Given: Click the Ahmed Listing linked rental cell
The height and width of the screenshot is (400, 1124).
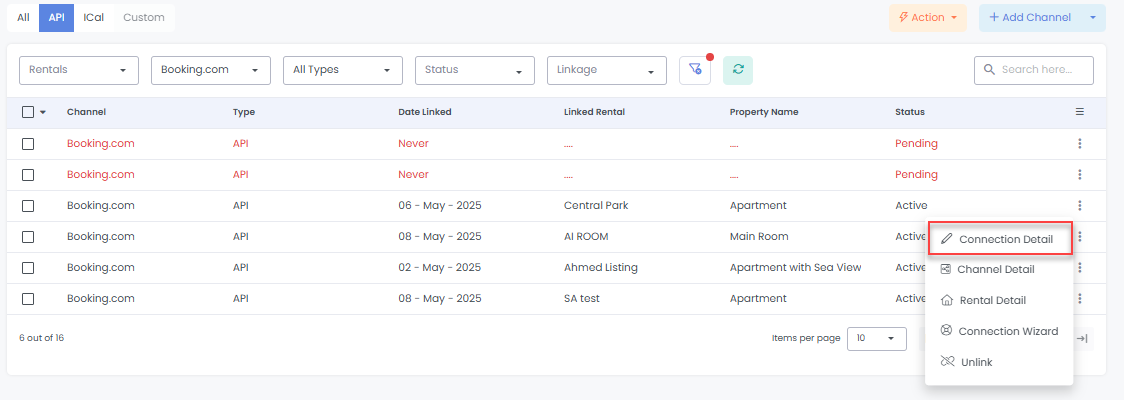Looking at the screenshot, I should click(601, 267).
